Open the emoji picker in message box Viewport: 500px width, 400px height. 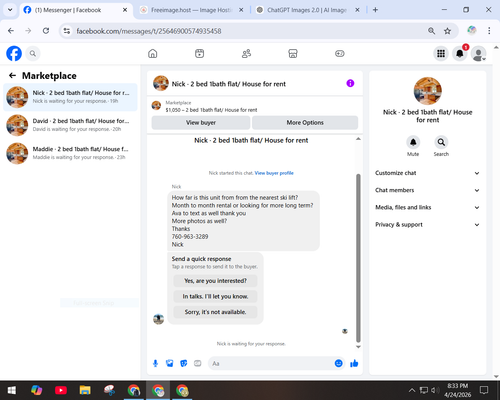338,363
